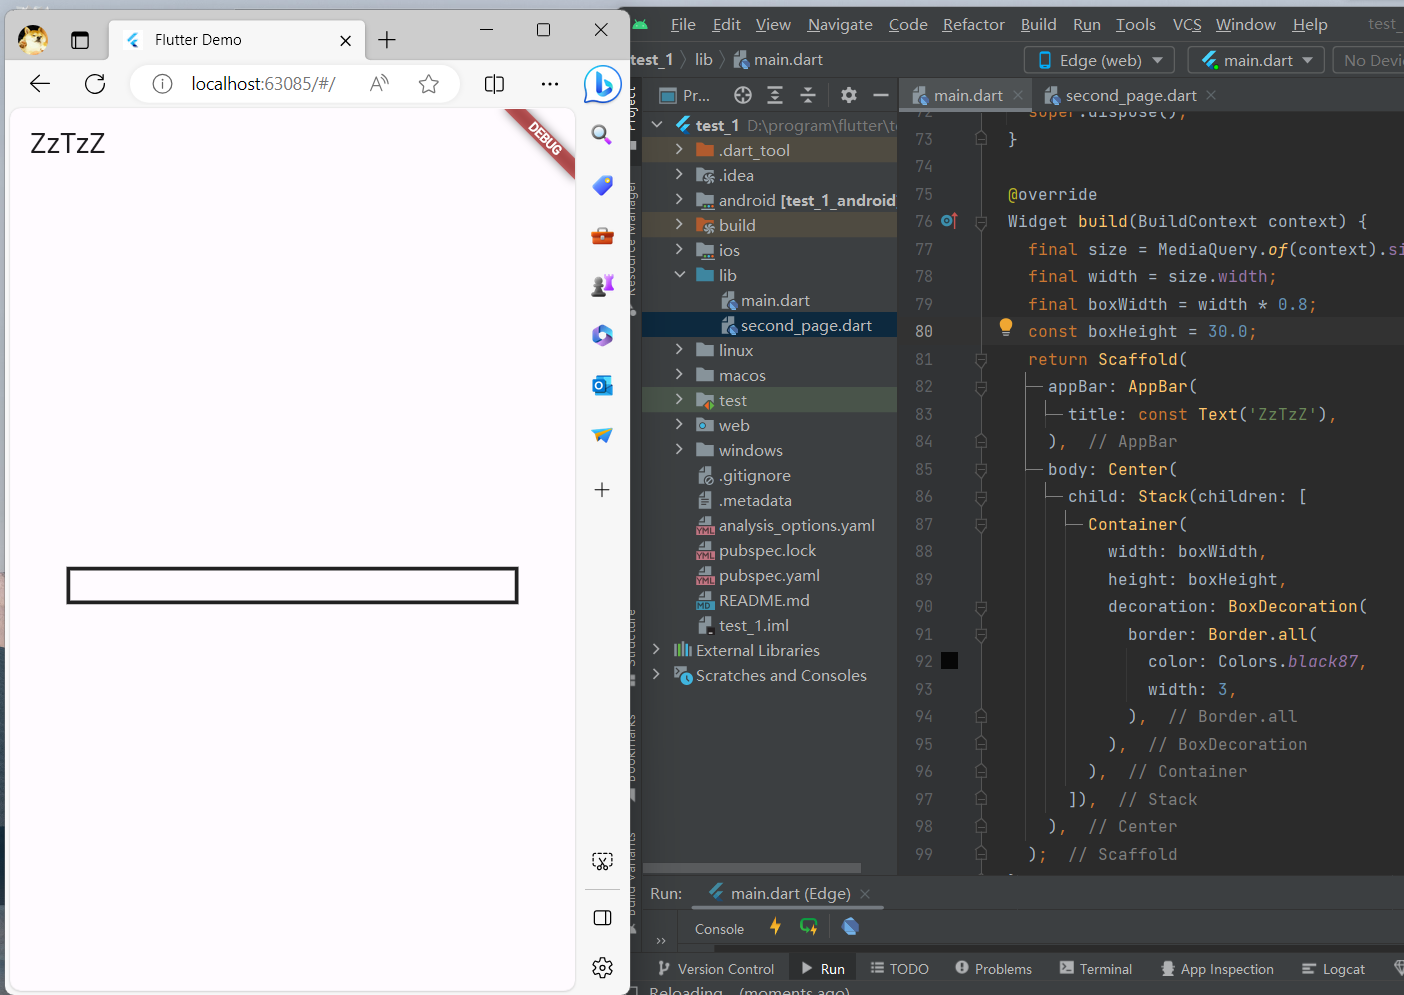The image size is (1404, 995).
Task: Start Edge screenshot capture tool
Action: tap(602, 861)
